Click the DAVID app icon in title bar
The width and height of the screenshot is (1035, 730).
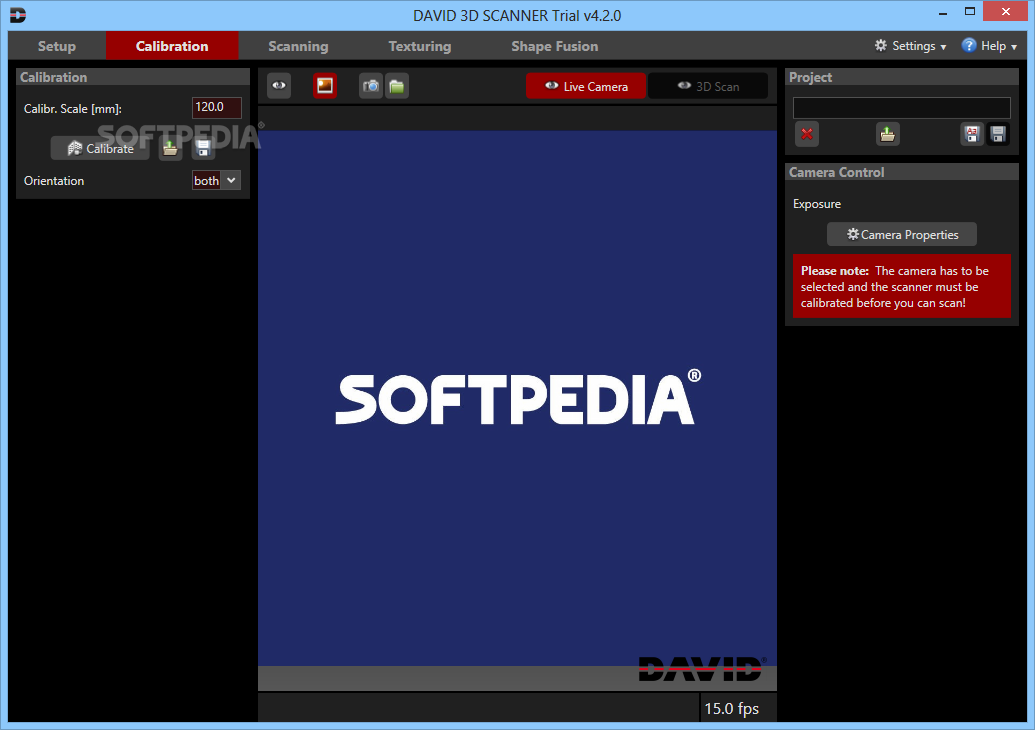pyautogui.click(x=18, y=15)
